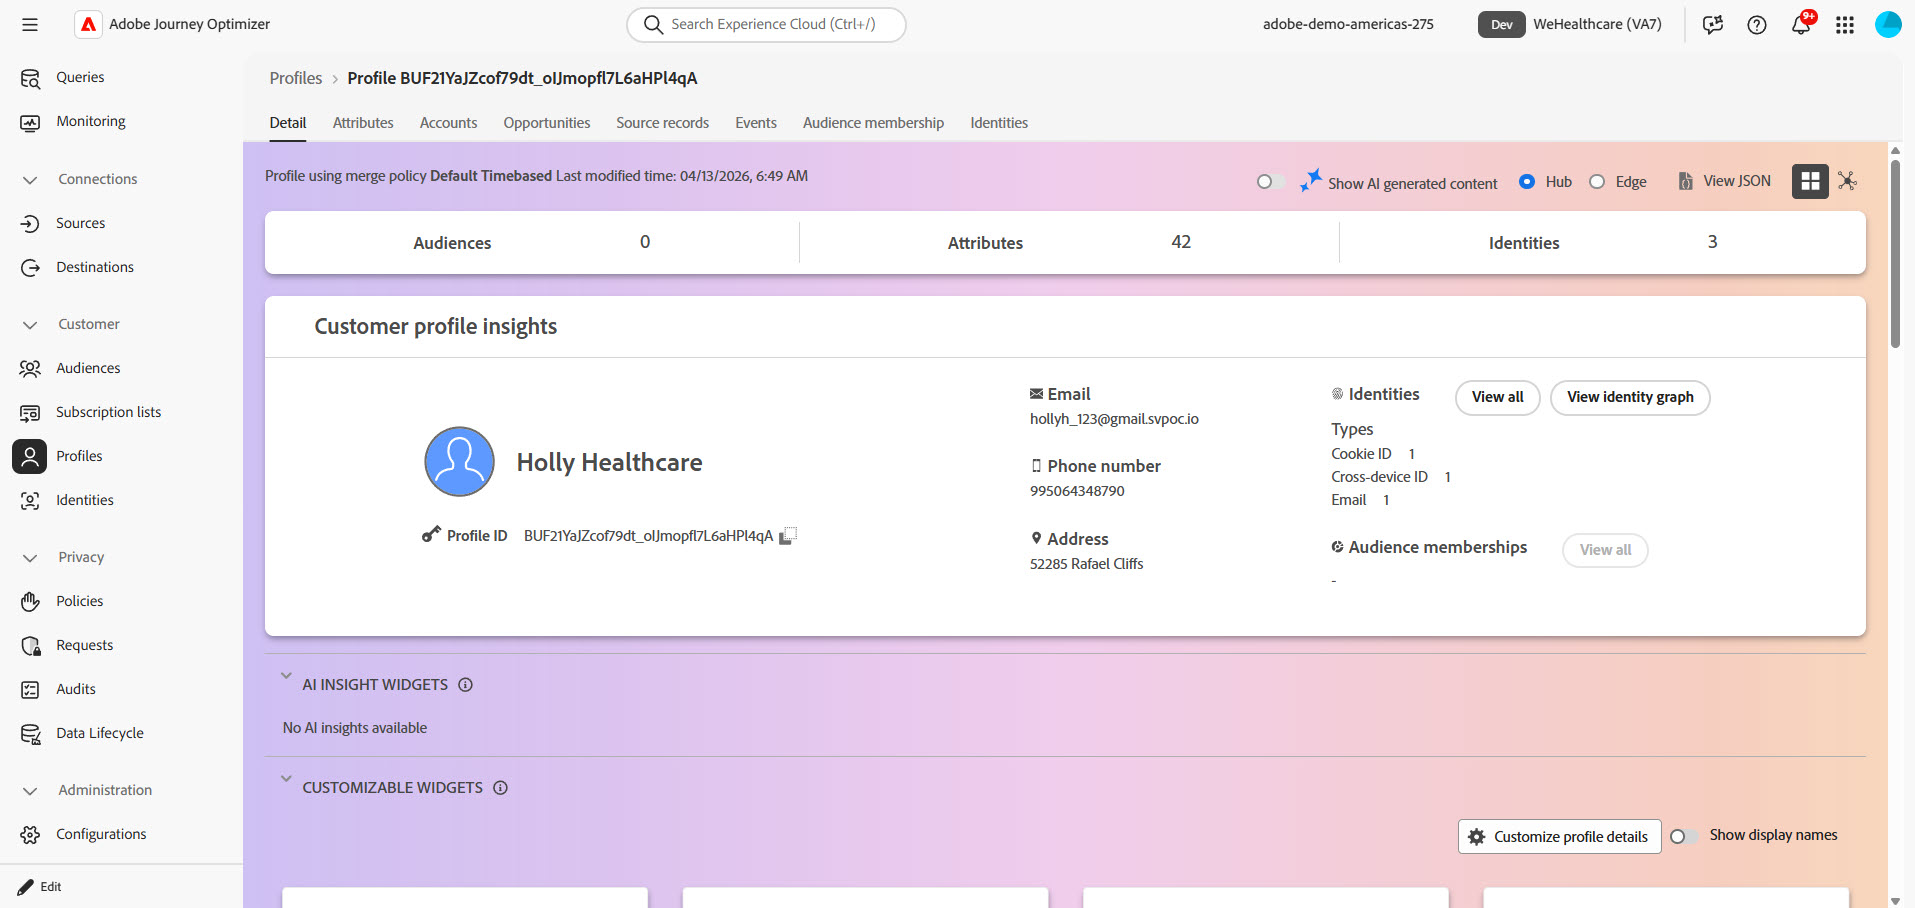
Task: Copy the Profile ID value
Action: 788,536
